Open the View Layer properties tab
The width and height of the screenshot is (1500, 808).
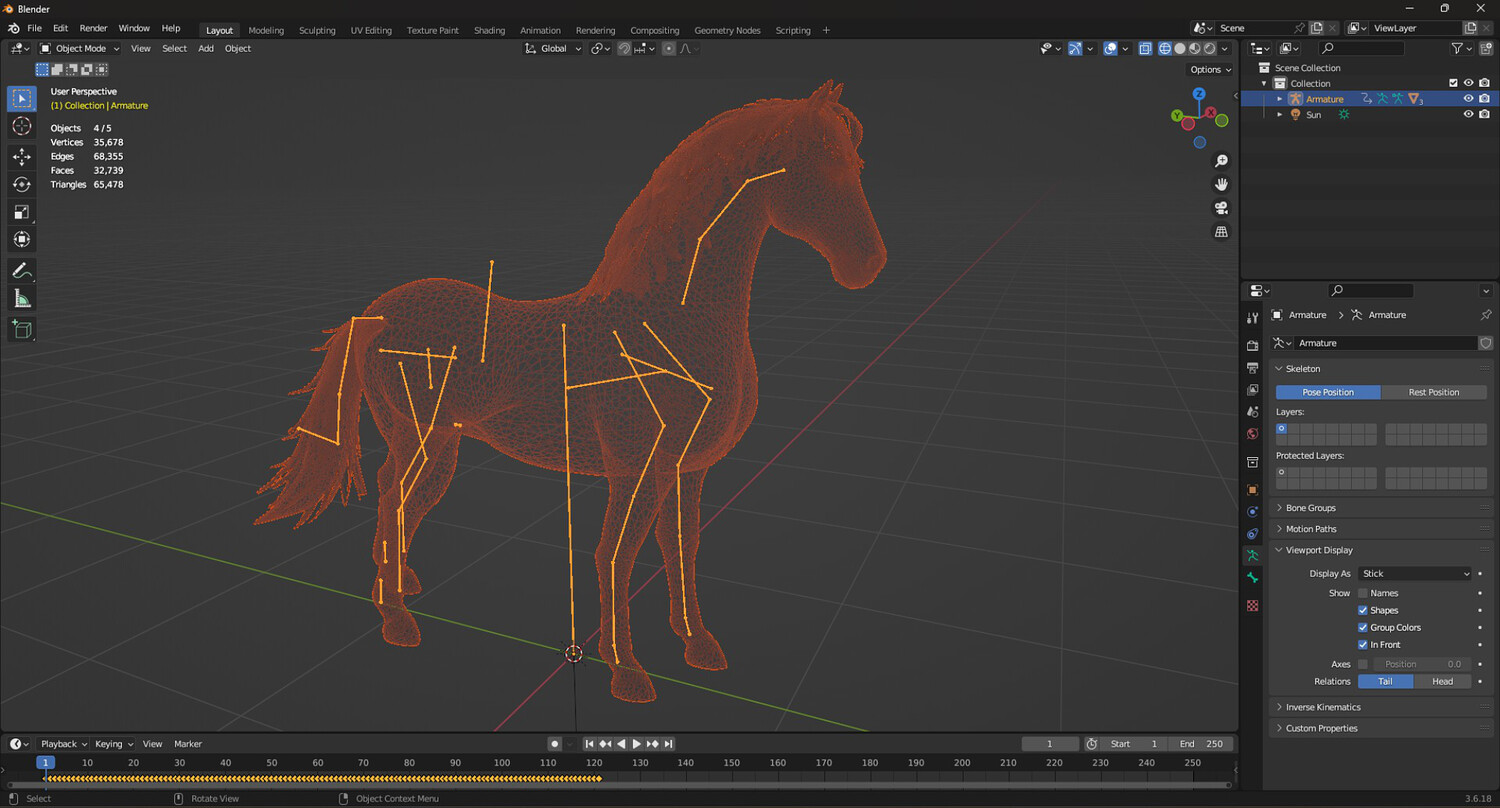[x=1253, y=389]
